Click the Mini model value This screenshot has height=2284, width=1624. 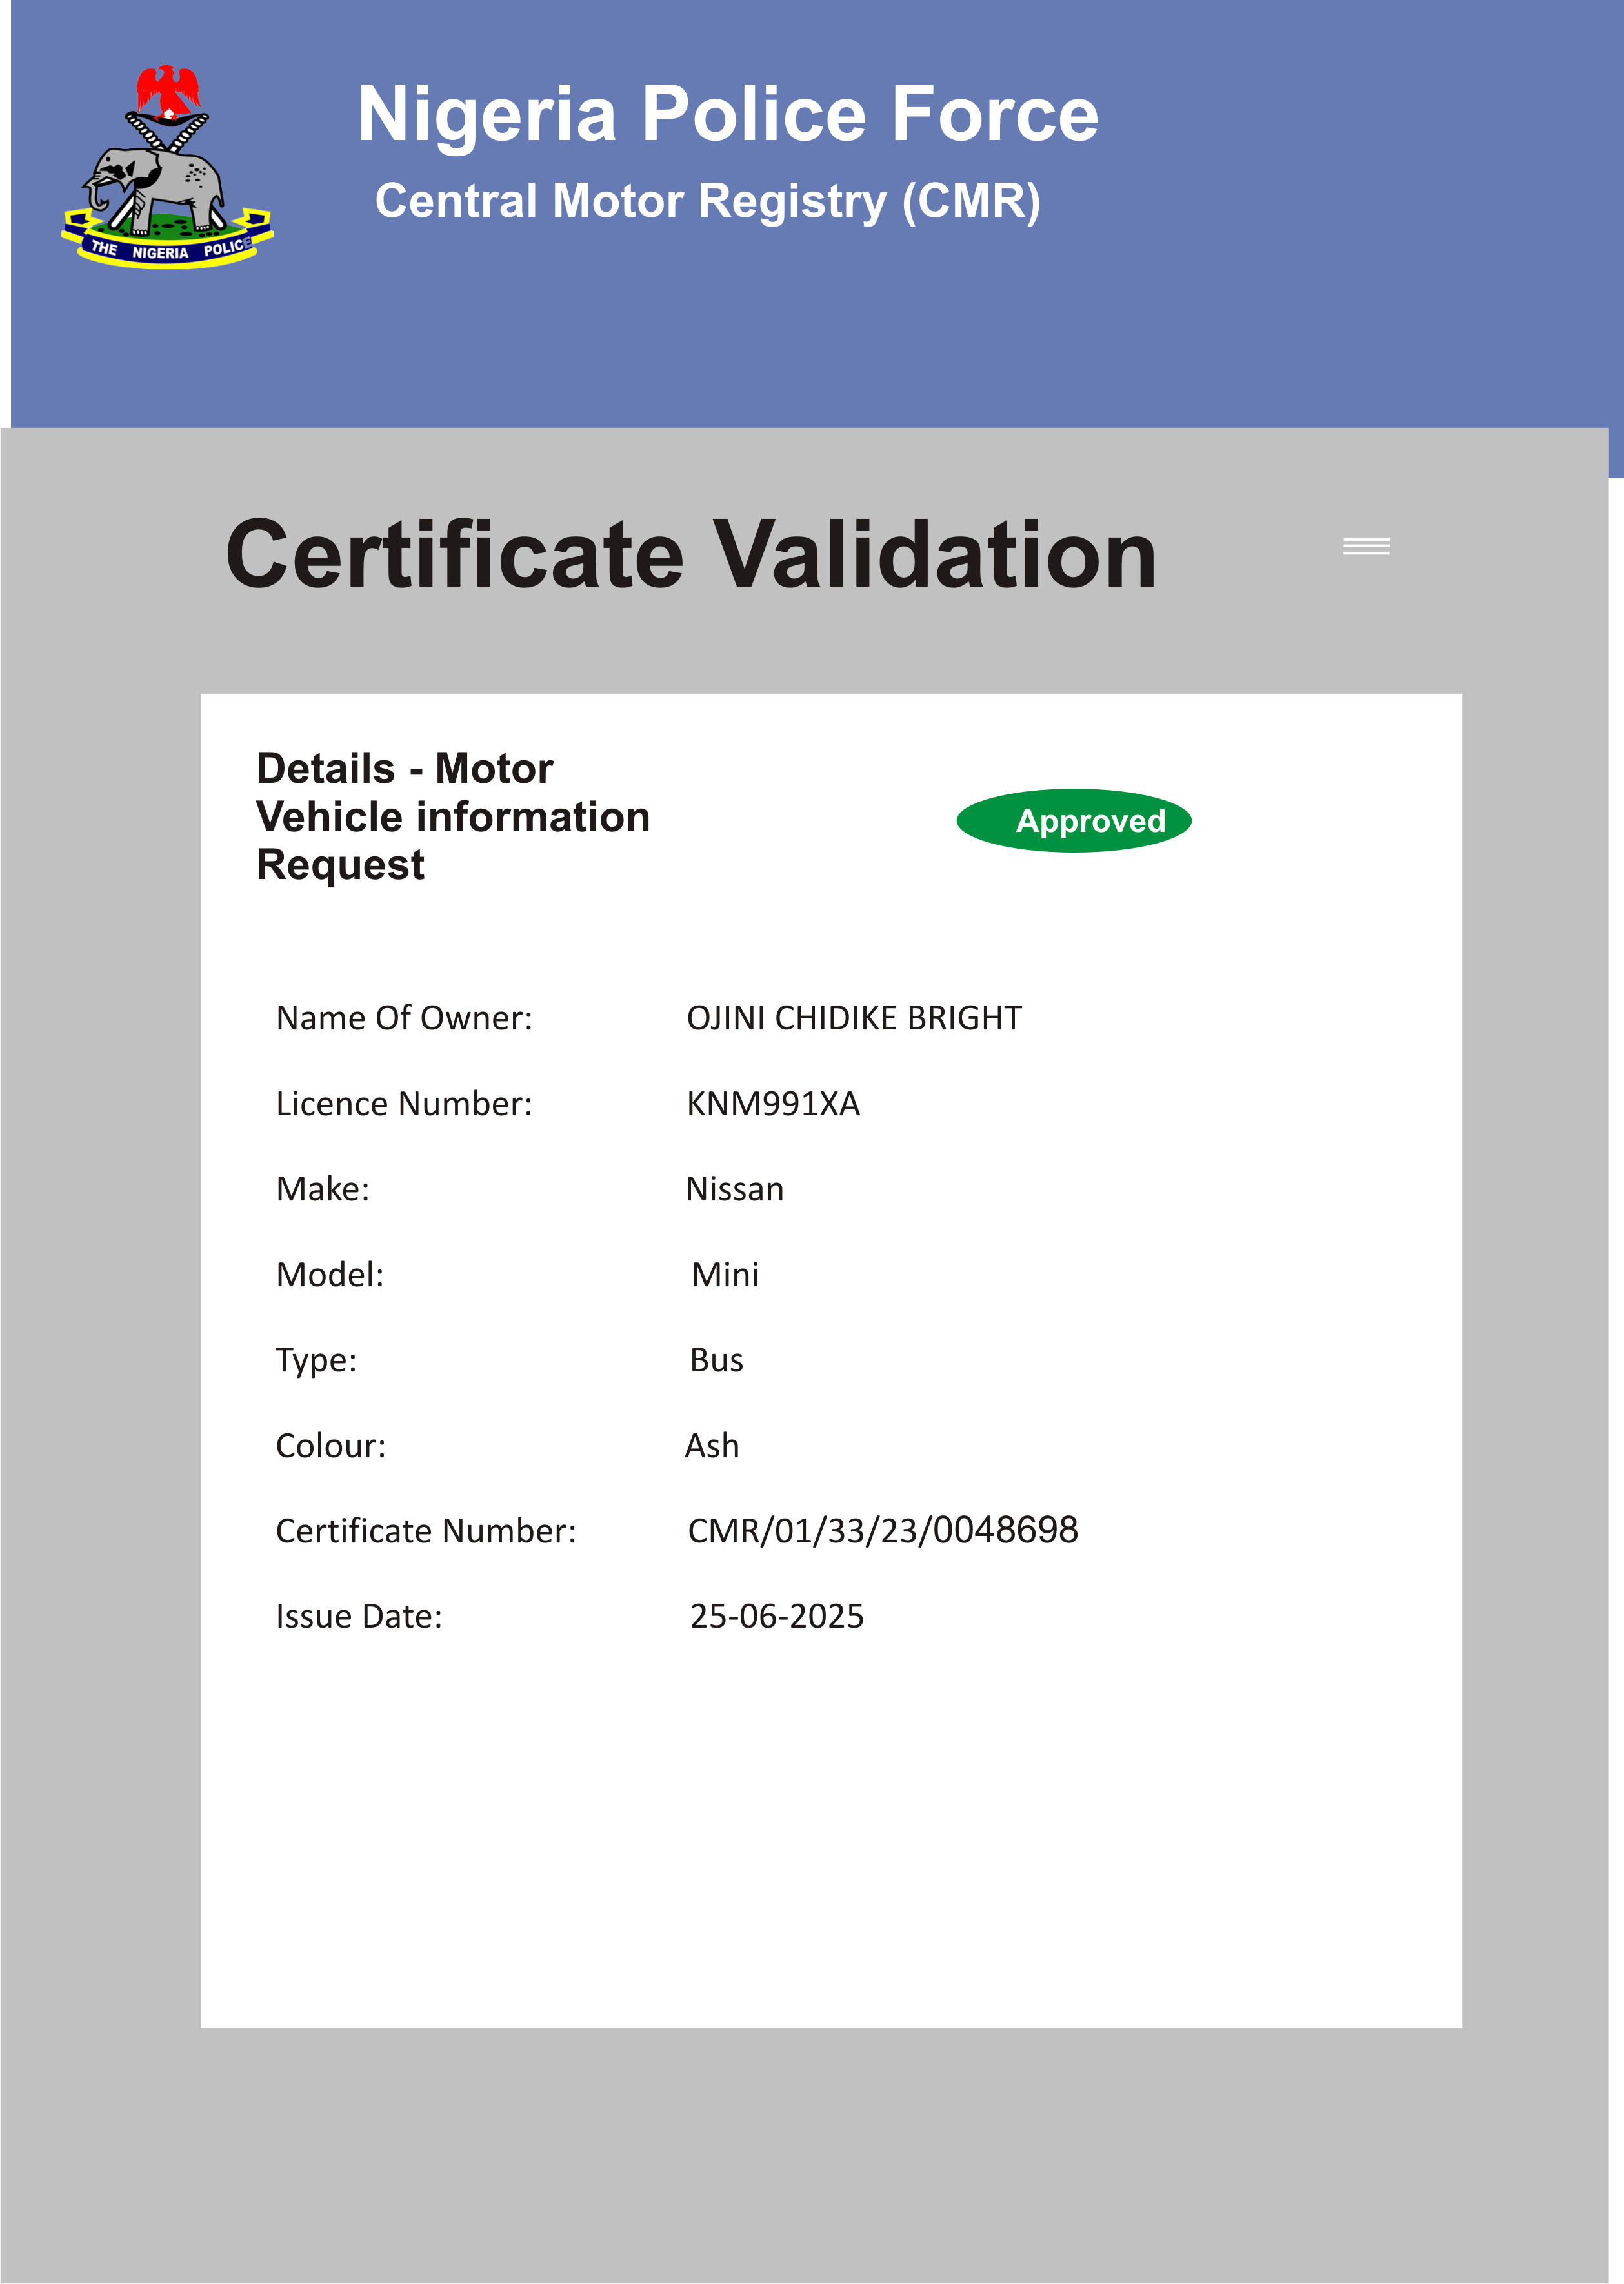pos(724,1275)
